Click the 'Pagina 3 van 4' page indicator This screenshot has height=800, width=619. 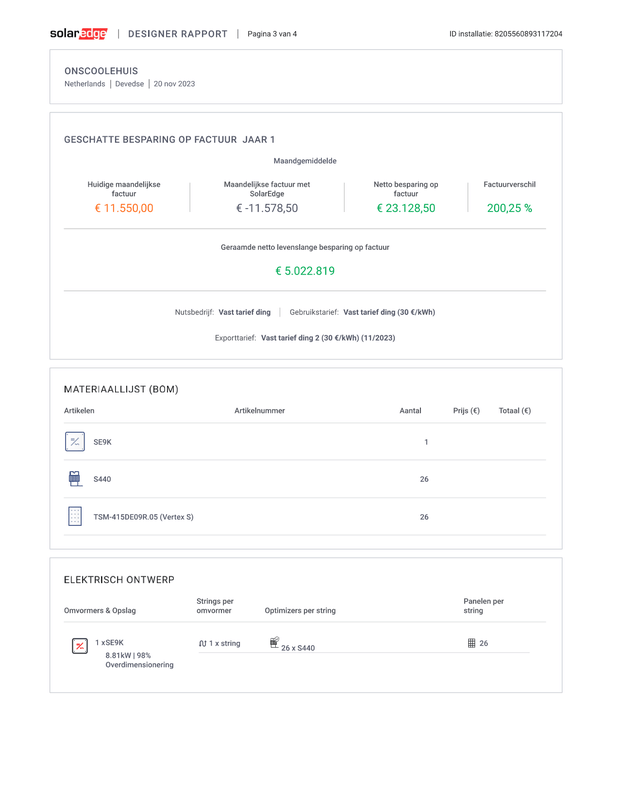[272, 34]
